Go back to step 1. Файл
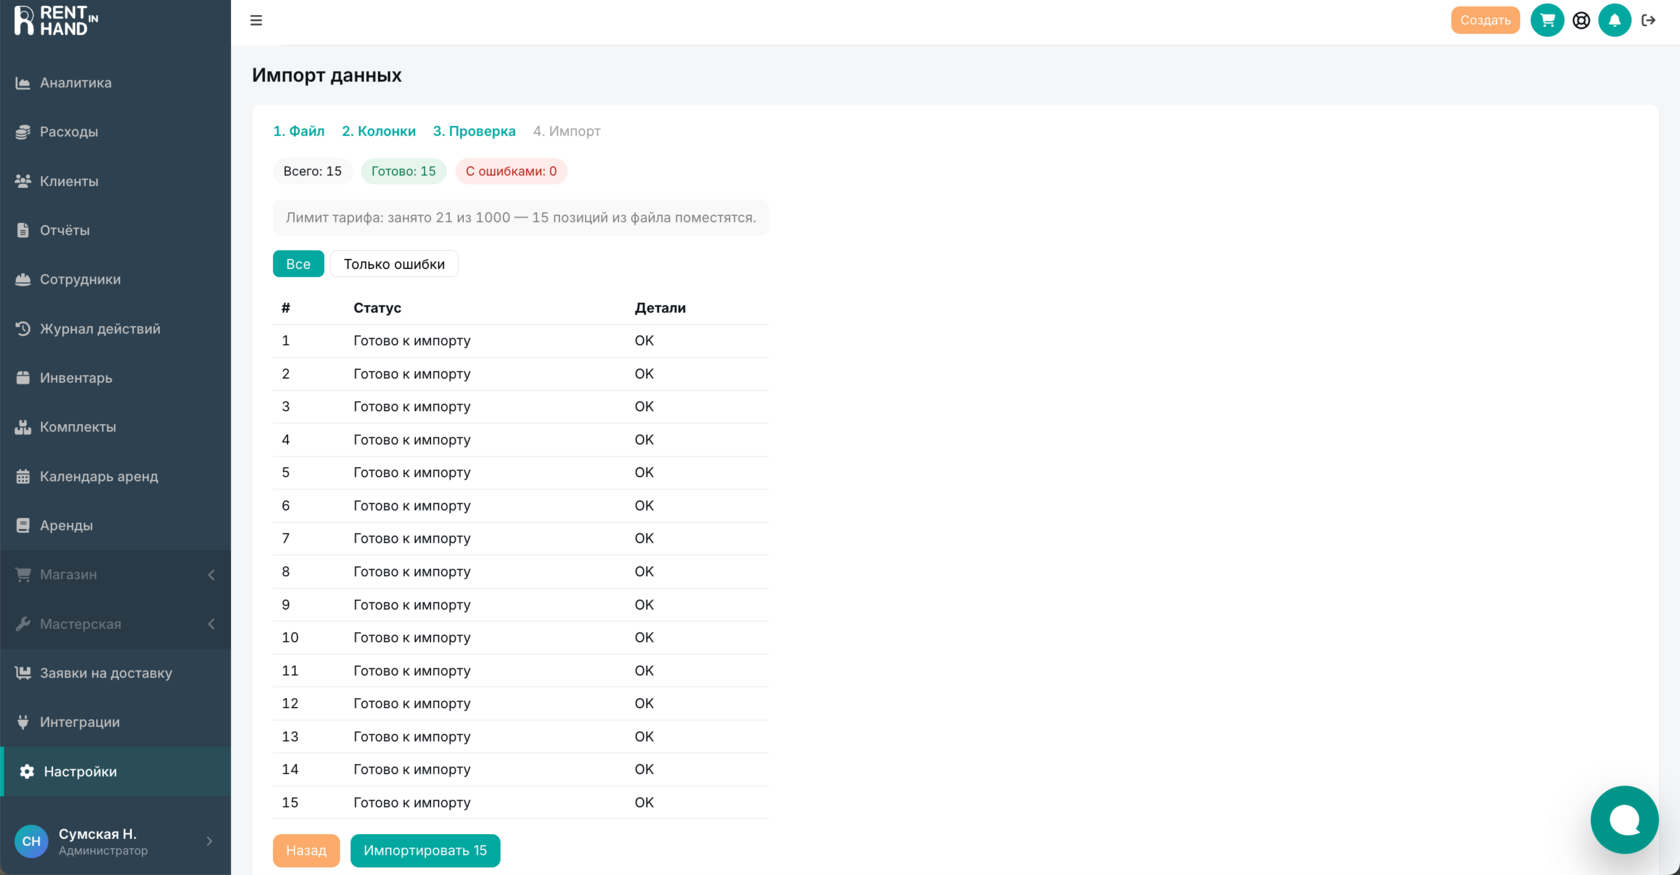The width and height of the screenshot is (1680, 875). 299,131
